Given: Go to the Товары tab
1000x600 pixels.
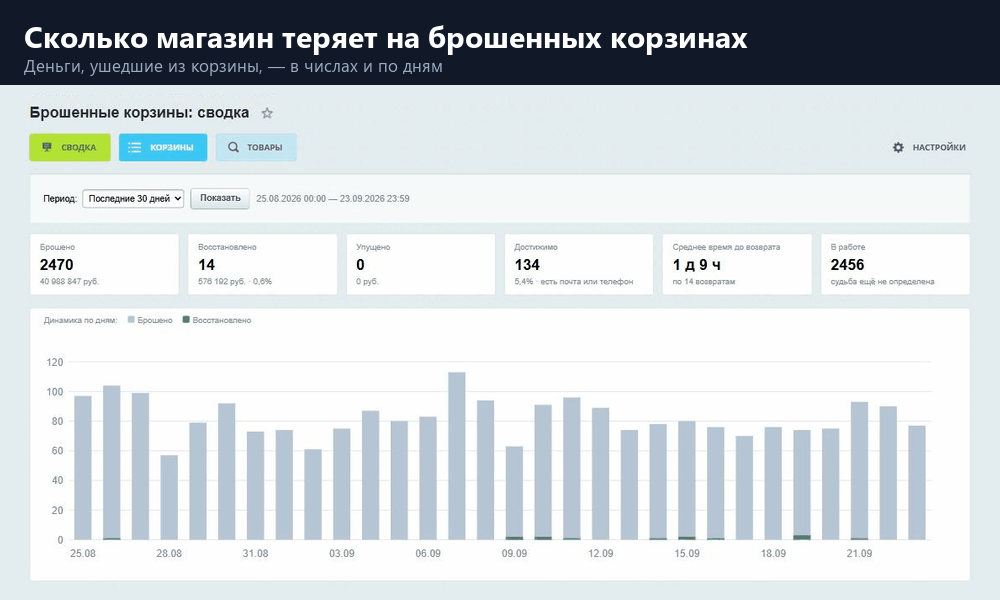Looking at the screenshot, I should [x=256, y=147].
